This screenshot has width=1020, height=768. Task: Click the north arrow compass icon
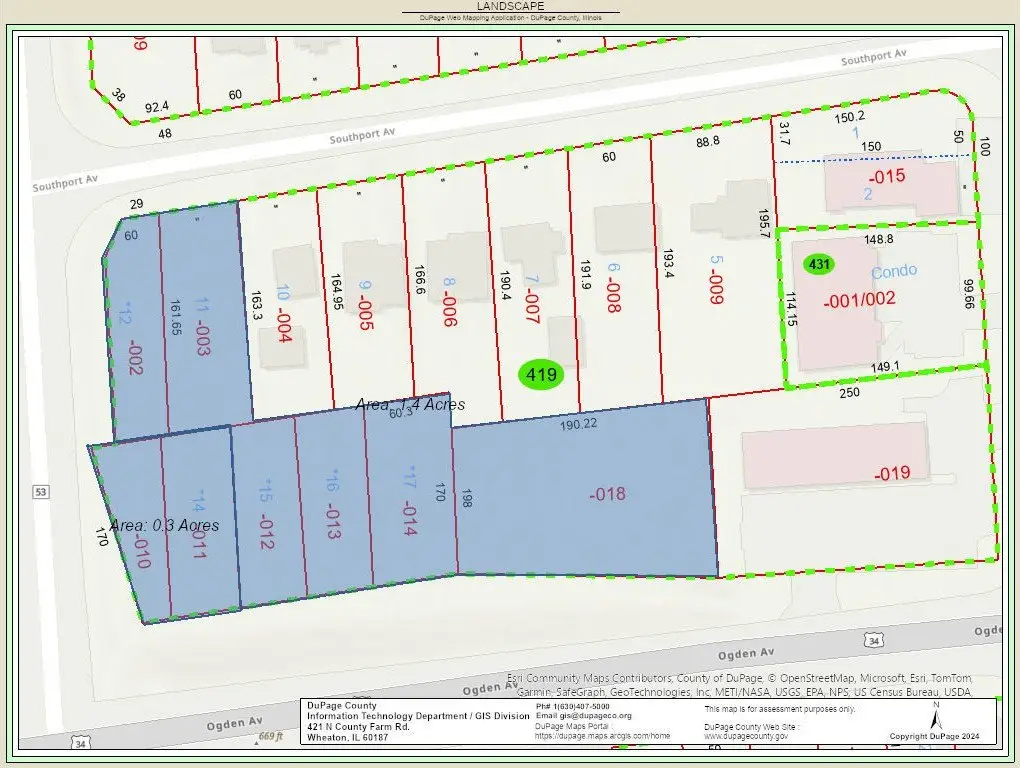pos(935,716)
